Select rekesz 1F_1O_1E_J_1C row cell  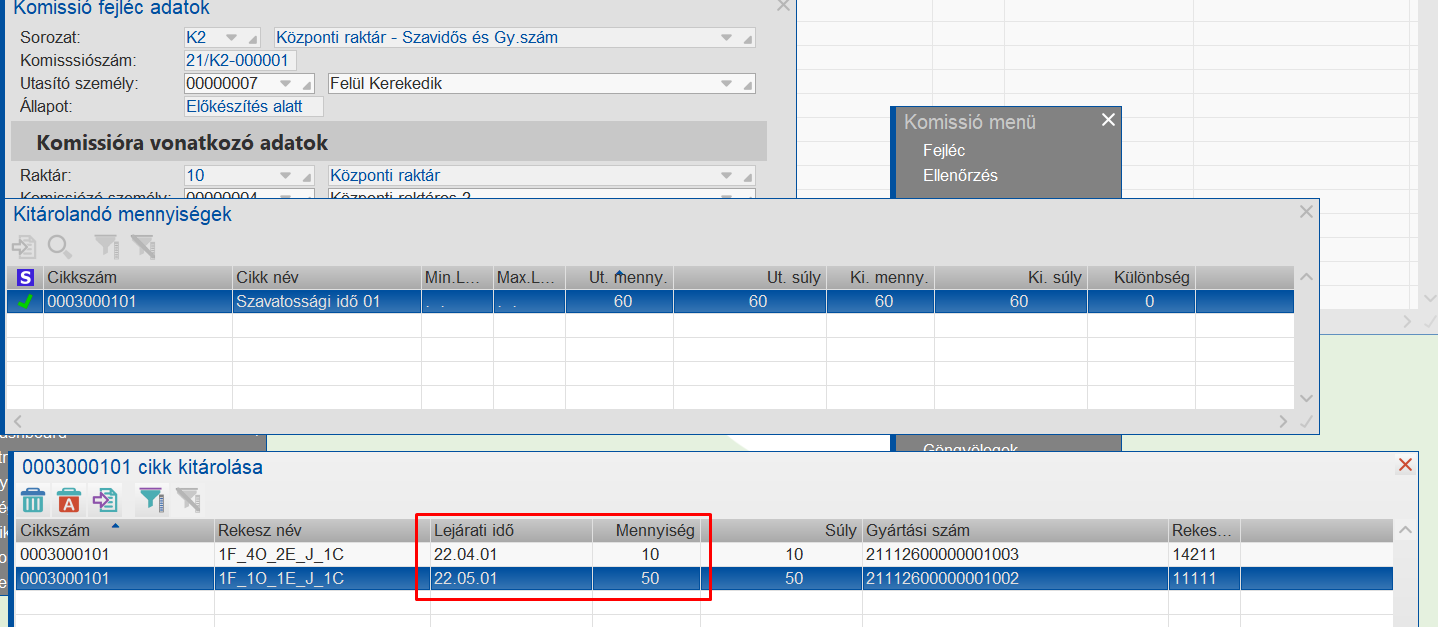click(322, 578)
